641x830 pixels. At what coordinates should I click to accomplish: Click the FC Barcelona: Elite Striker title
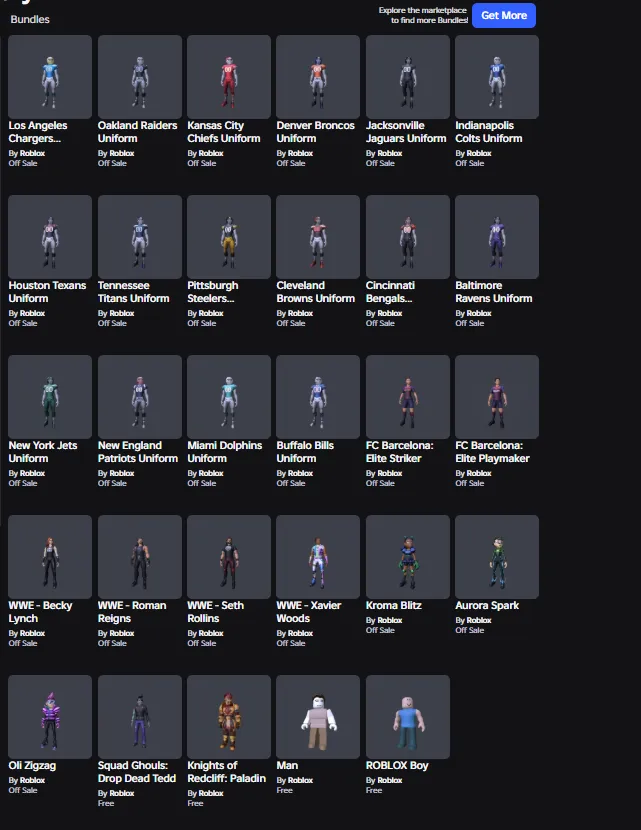[400, 452]
